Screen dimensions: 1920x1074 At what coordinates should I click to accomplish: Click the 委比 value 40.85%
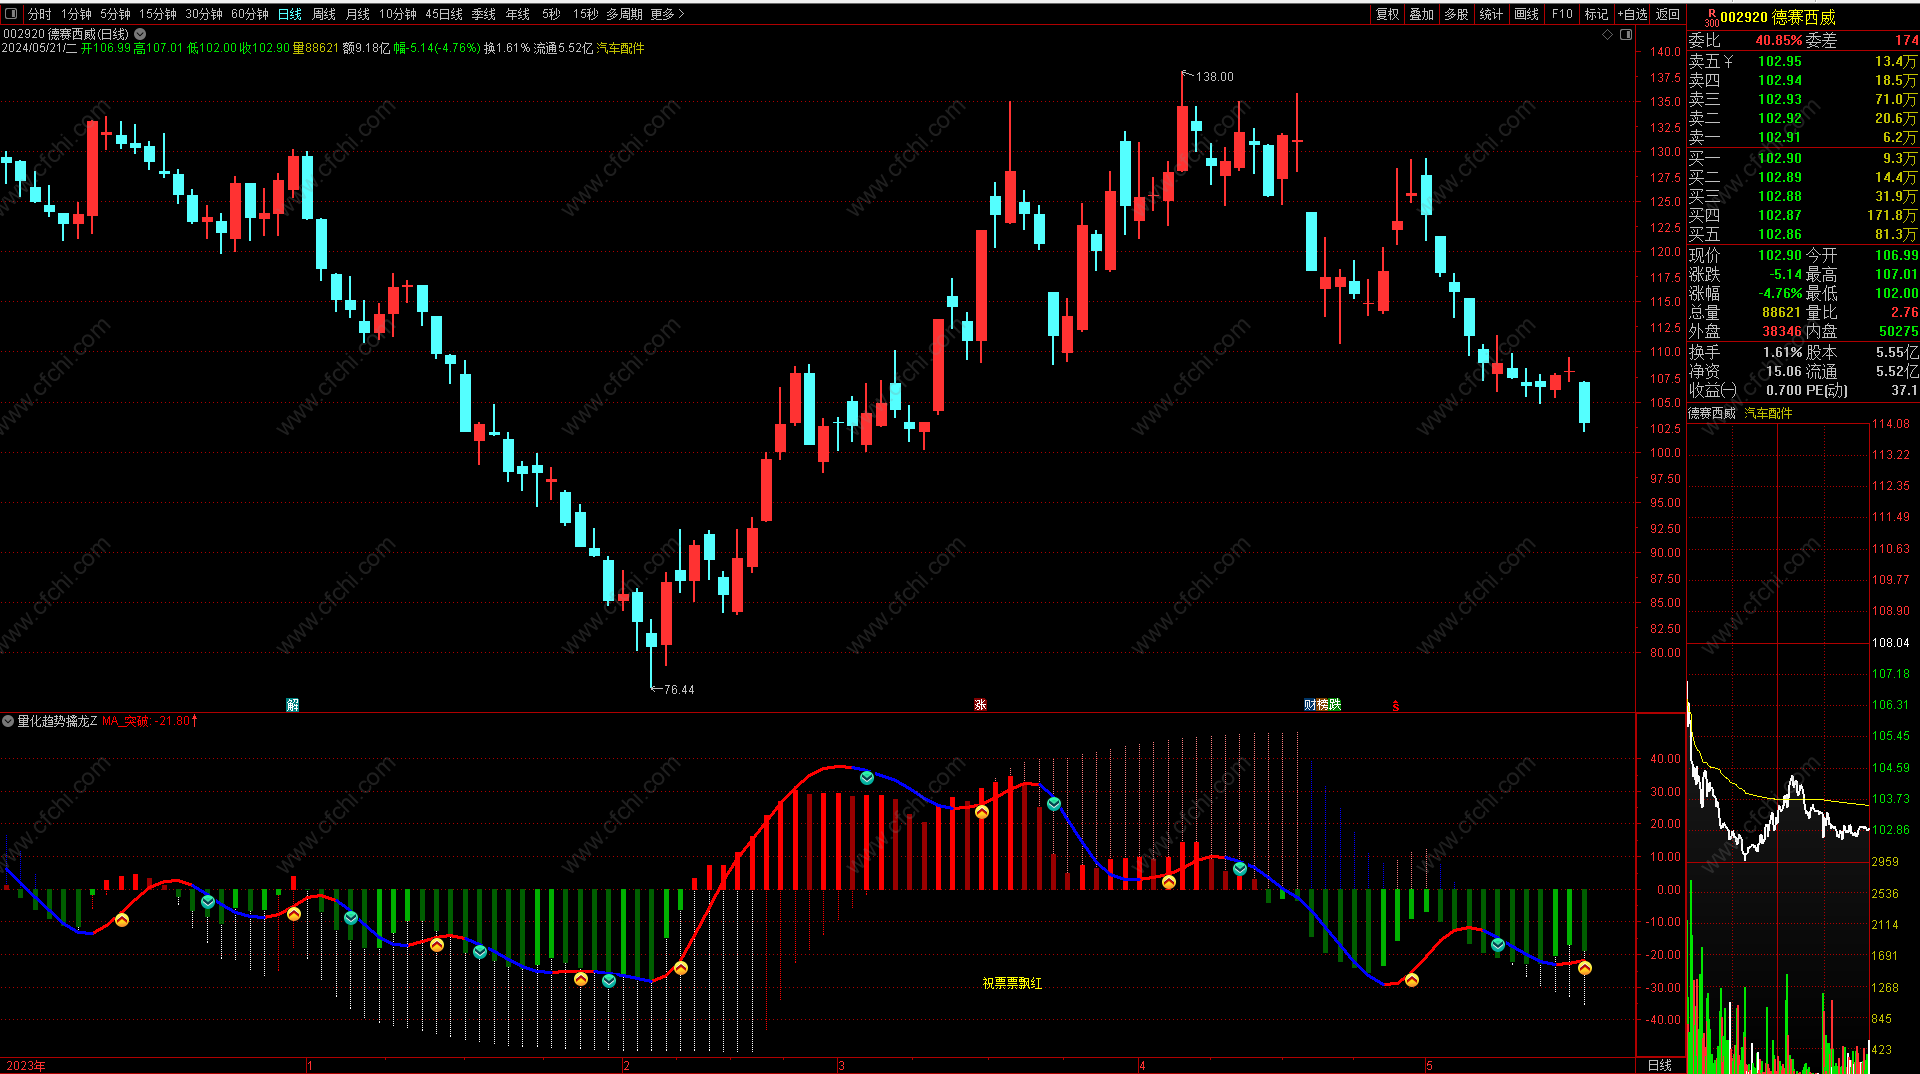[x=1779, y=40]
